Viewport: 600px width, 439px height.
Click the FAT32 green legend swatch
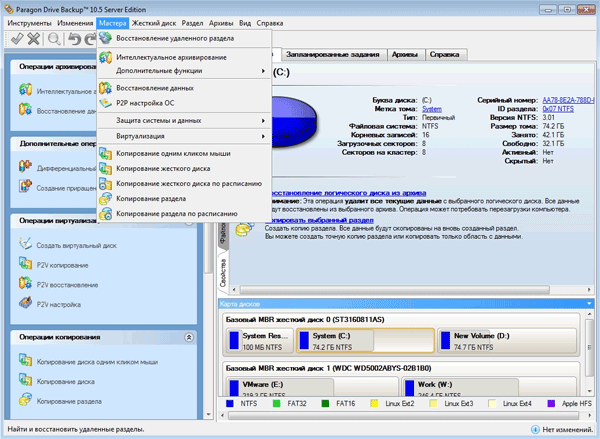point(276,403)
